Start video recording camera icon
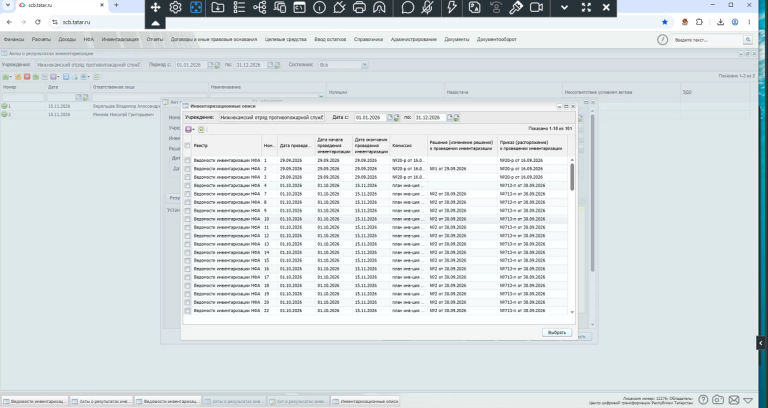Screen dimensions: 768x408 [x=537, y=7]
